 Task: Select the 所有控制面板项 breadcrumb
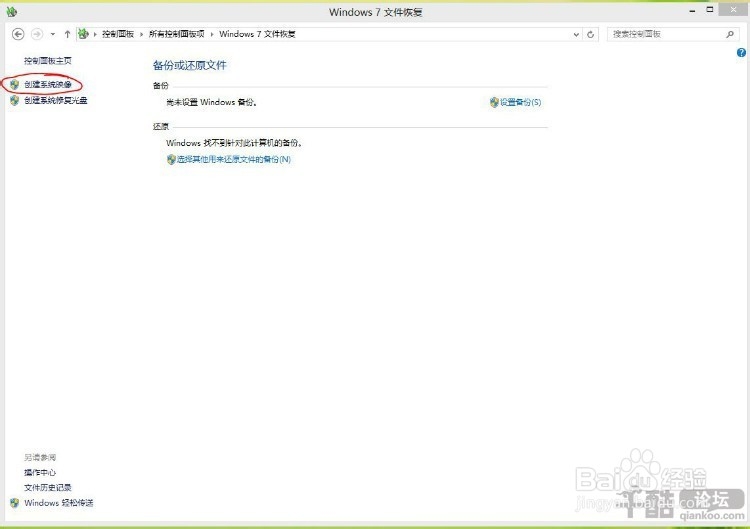pyautogui.click(x=176, y=34)
